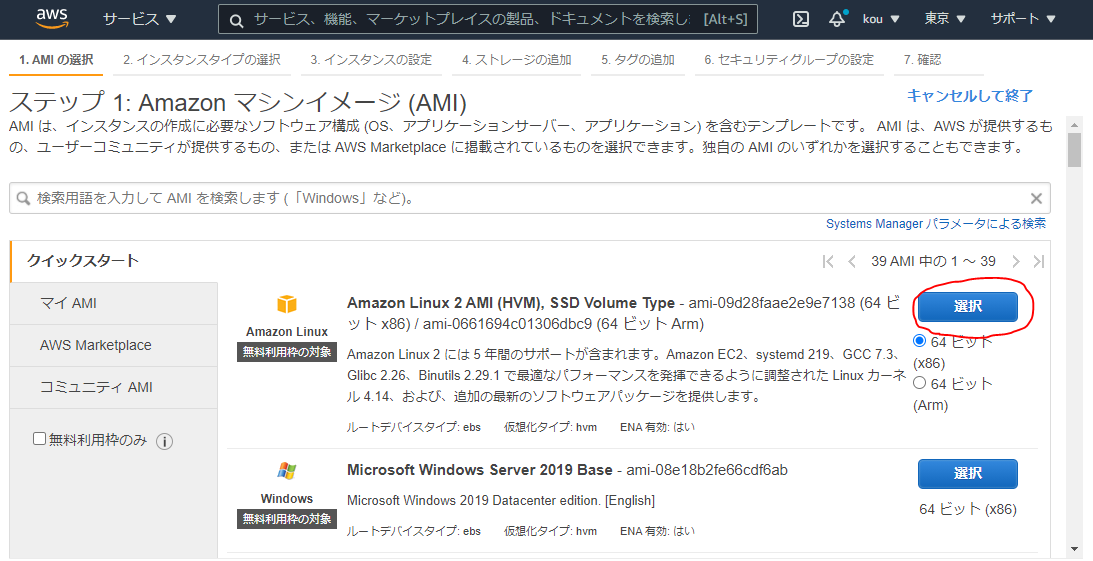Expand the サービス dropdown menu
Screen dimensions: 1093x561
(x=139, y=19)
